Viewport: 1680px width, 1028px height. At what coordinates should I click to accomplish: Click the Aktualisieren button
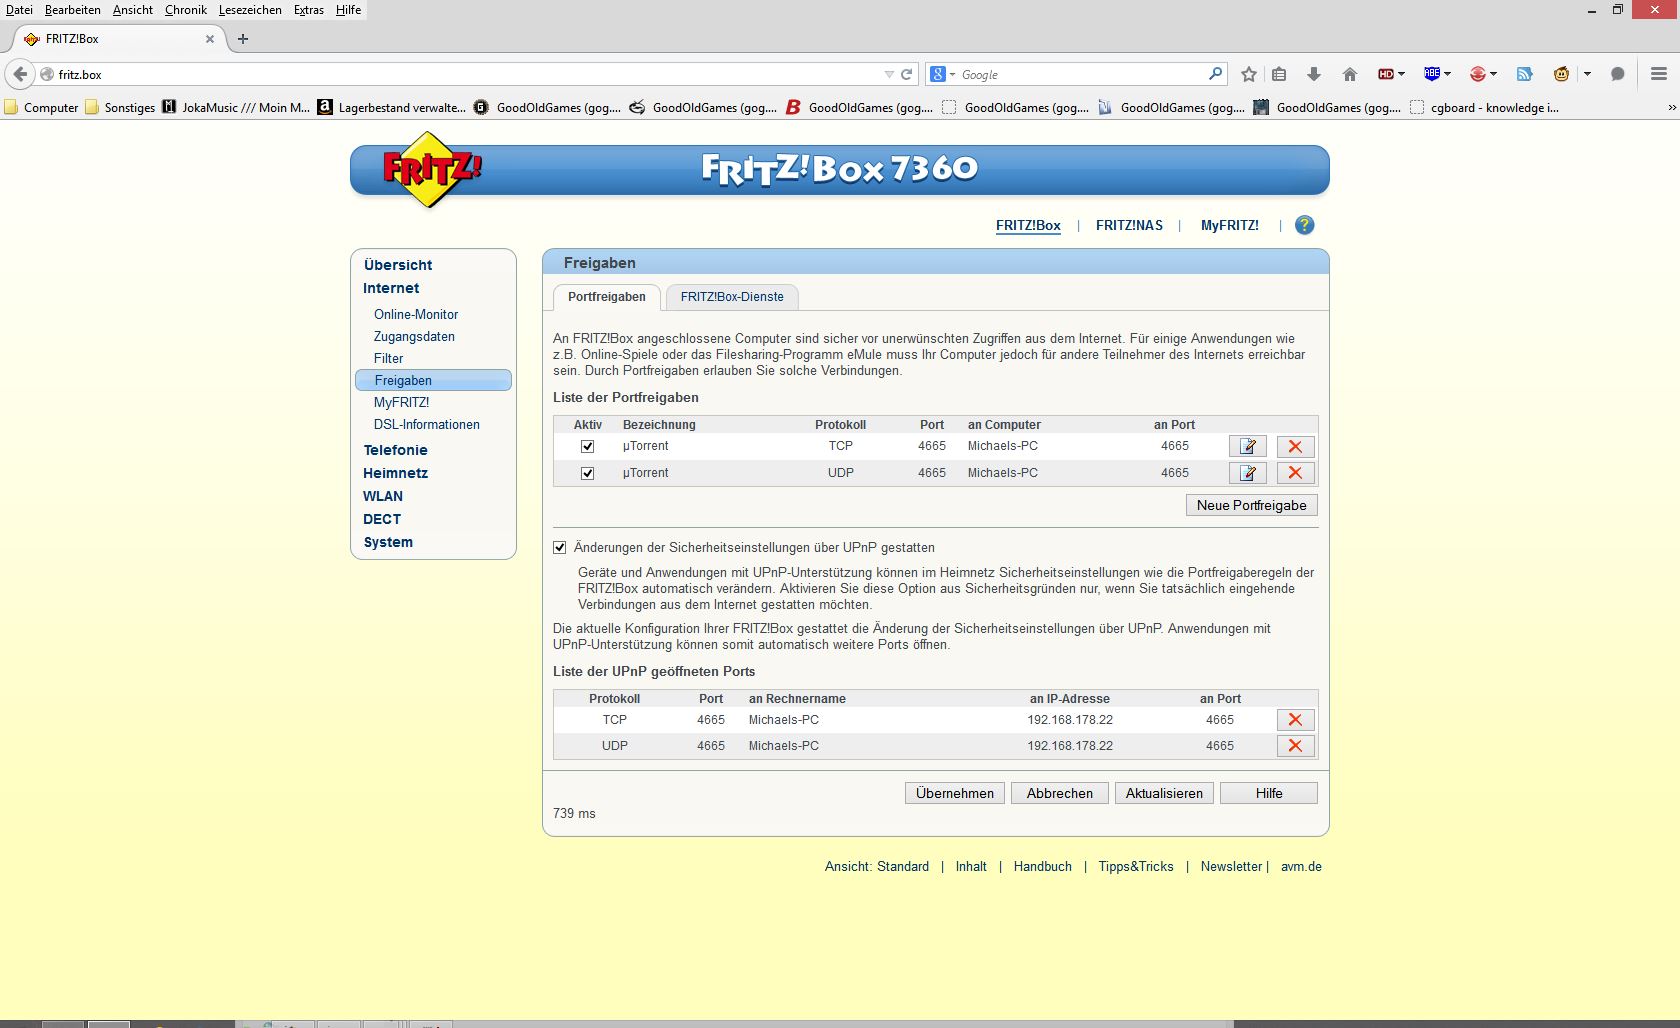point(1164,793)
